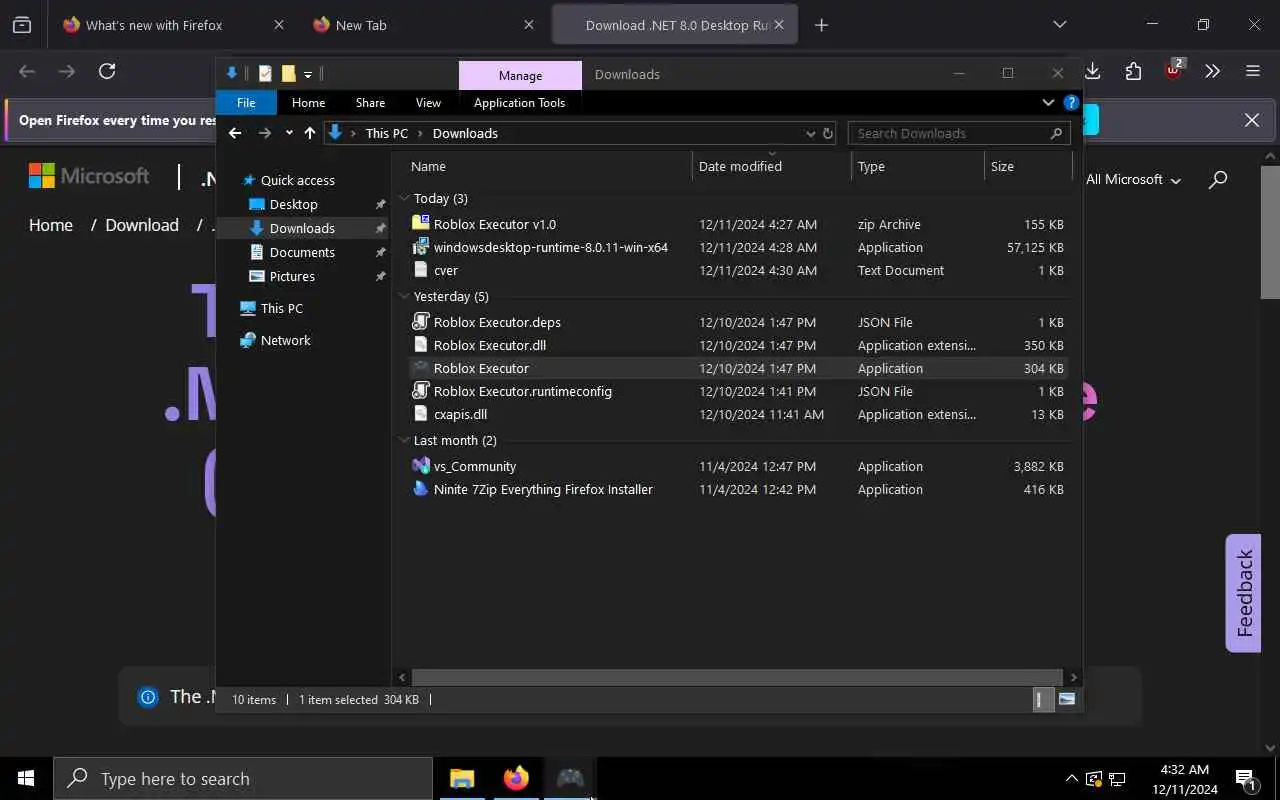Open All Microsoft dropdown on webpage
Screen dimensions: 1280x800
coord(1133,180)
